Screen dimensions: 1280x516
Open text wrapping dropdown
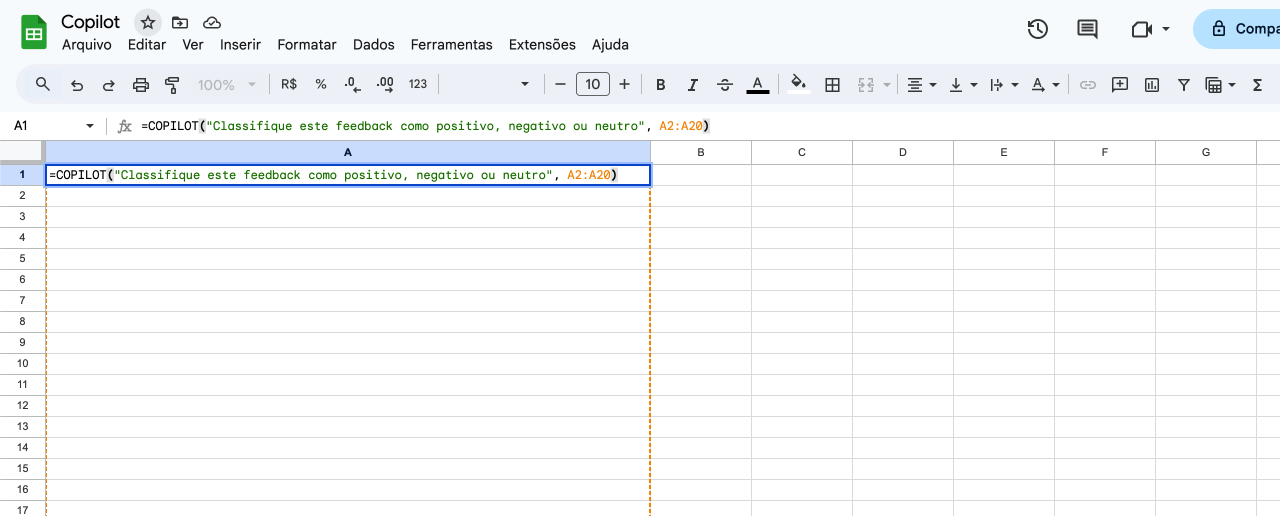tap(1004, 85)
